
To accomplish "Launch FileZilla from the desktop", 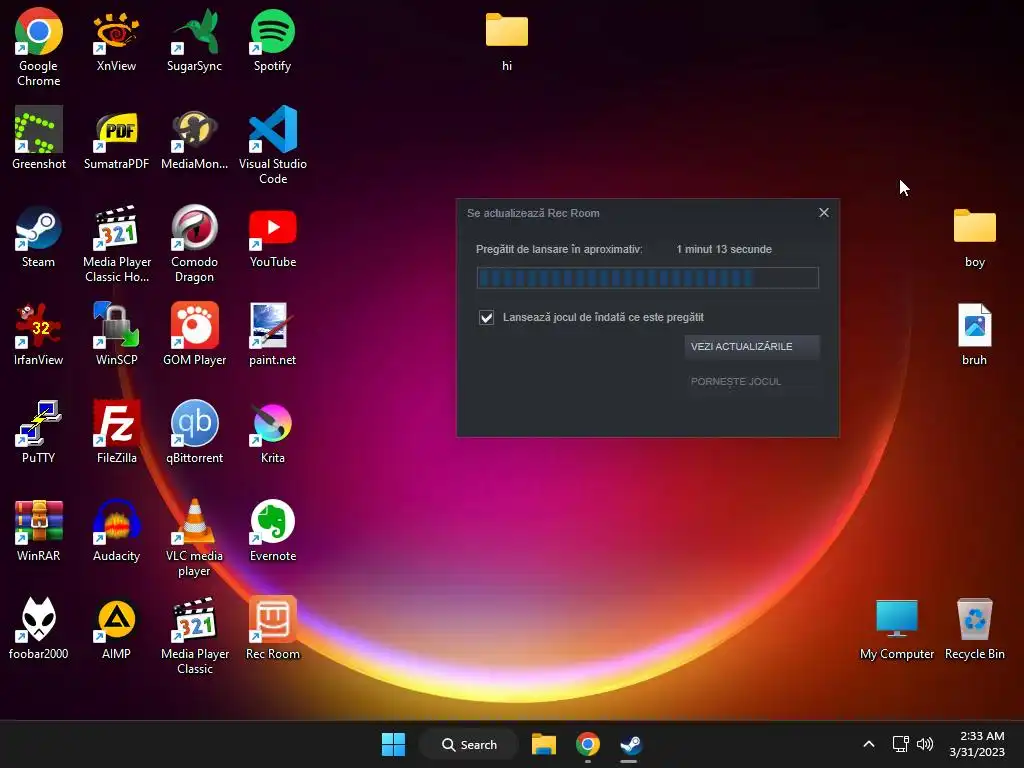I will pos(116,432).
